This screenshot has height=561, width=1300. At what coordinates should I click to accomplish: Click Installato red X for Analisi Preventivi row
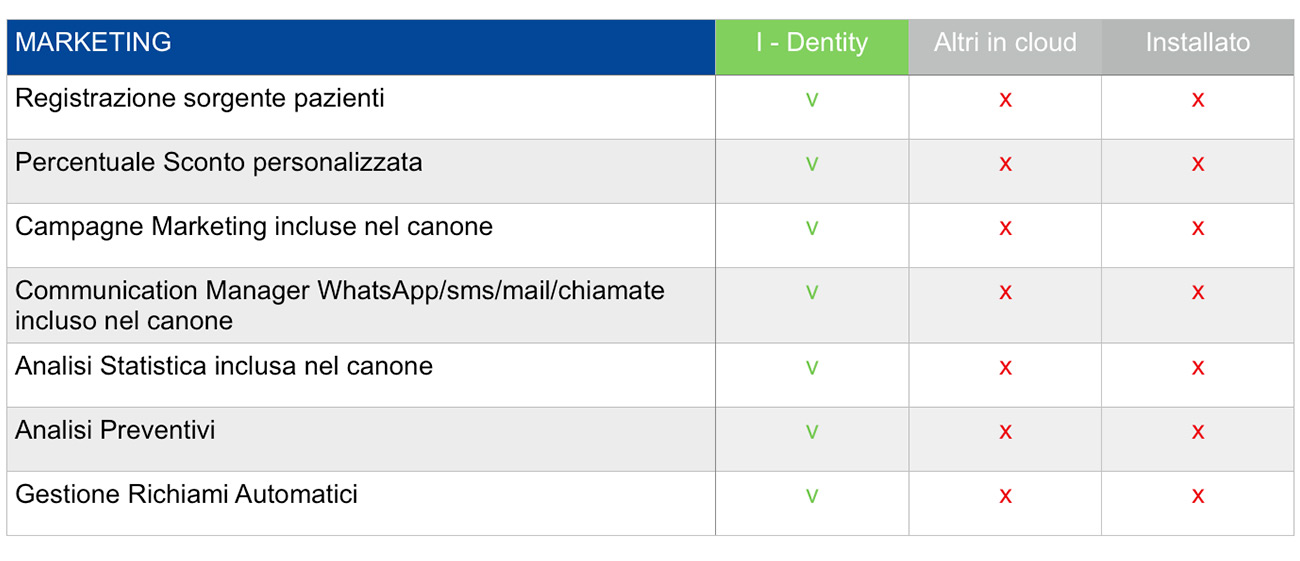pyautogui.click(x=1198, y=432)
